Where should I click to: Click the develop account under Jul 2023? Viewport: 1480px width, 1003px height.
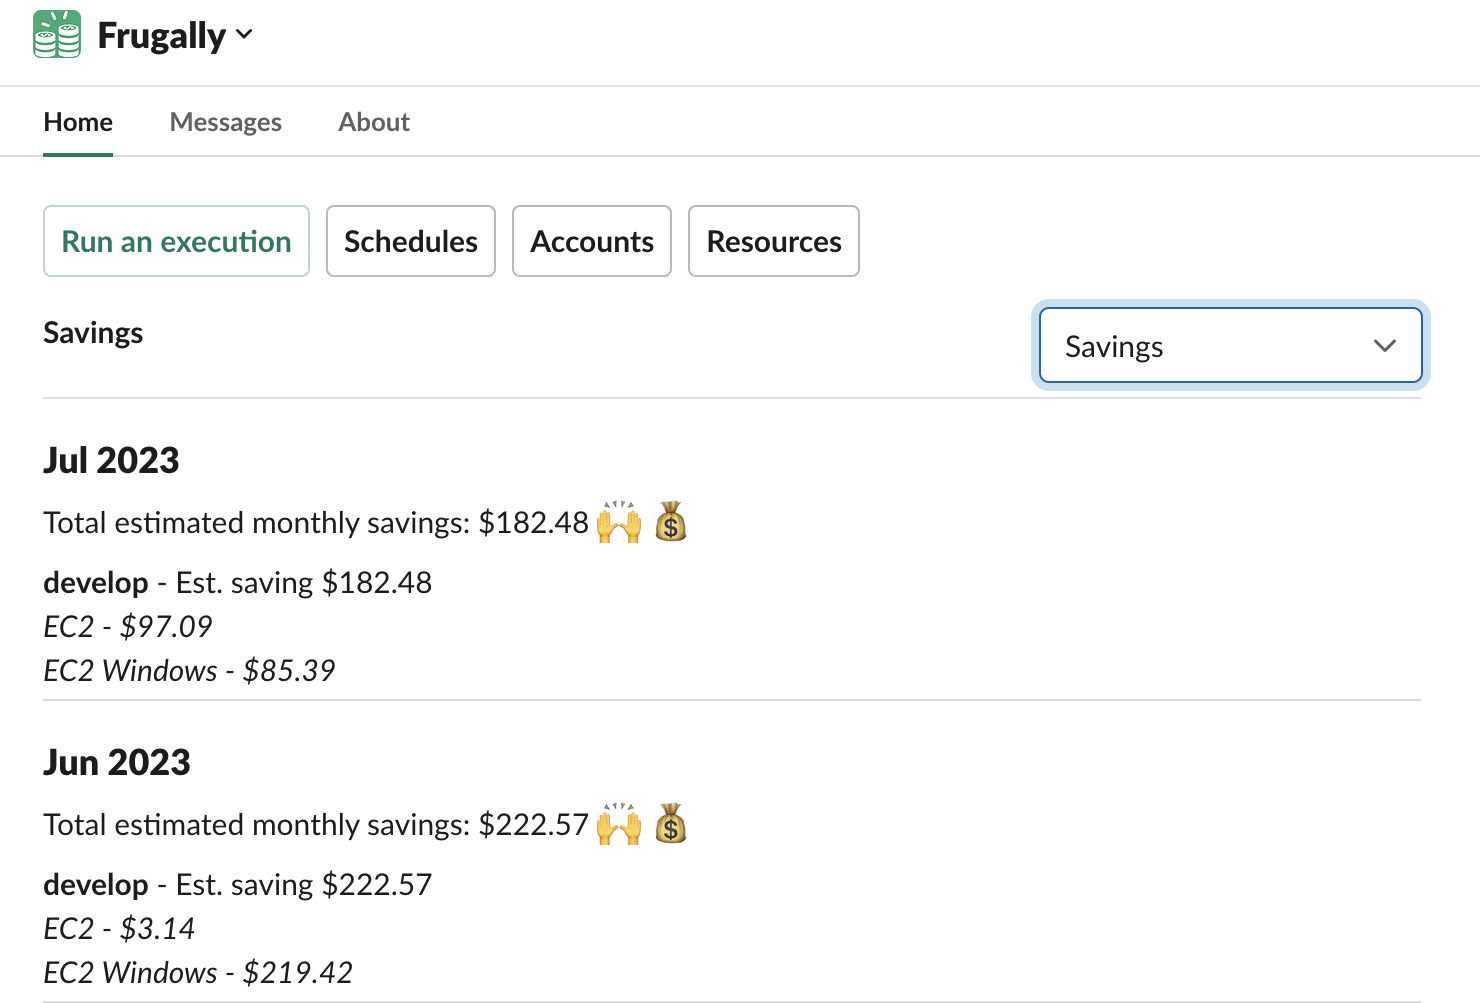click(x=96, y=582)
